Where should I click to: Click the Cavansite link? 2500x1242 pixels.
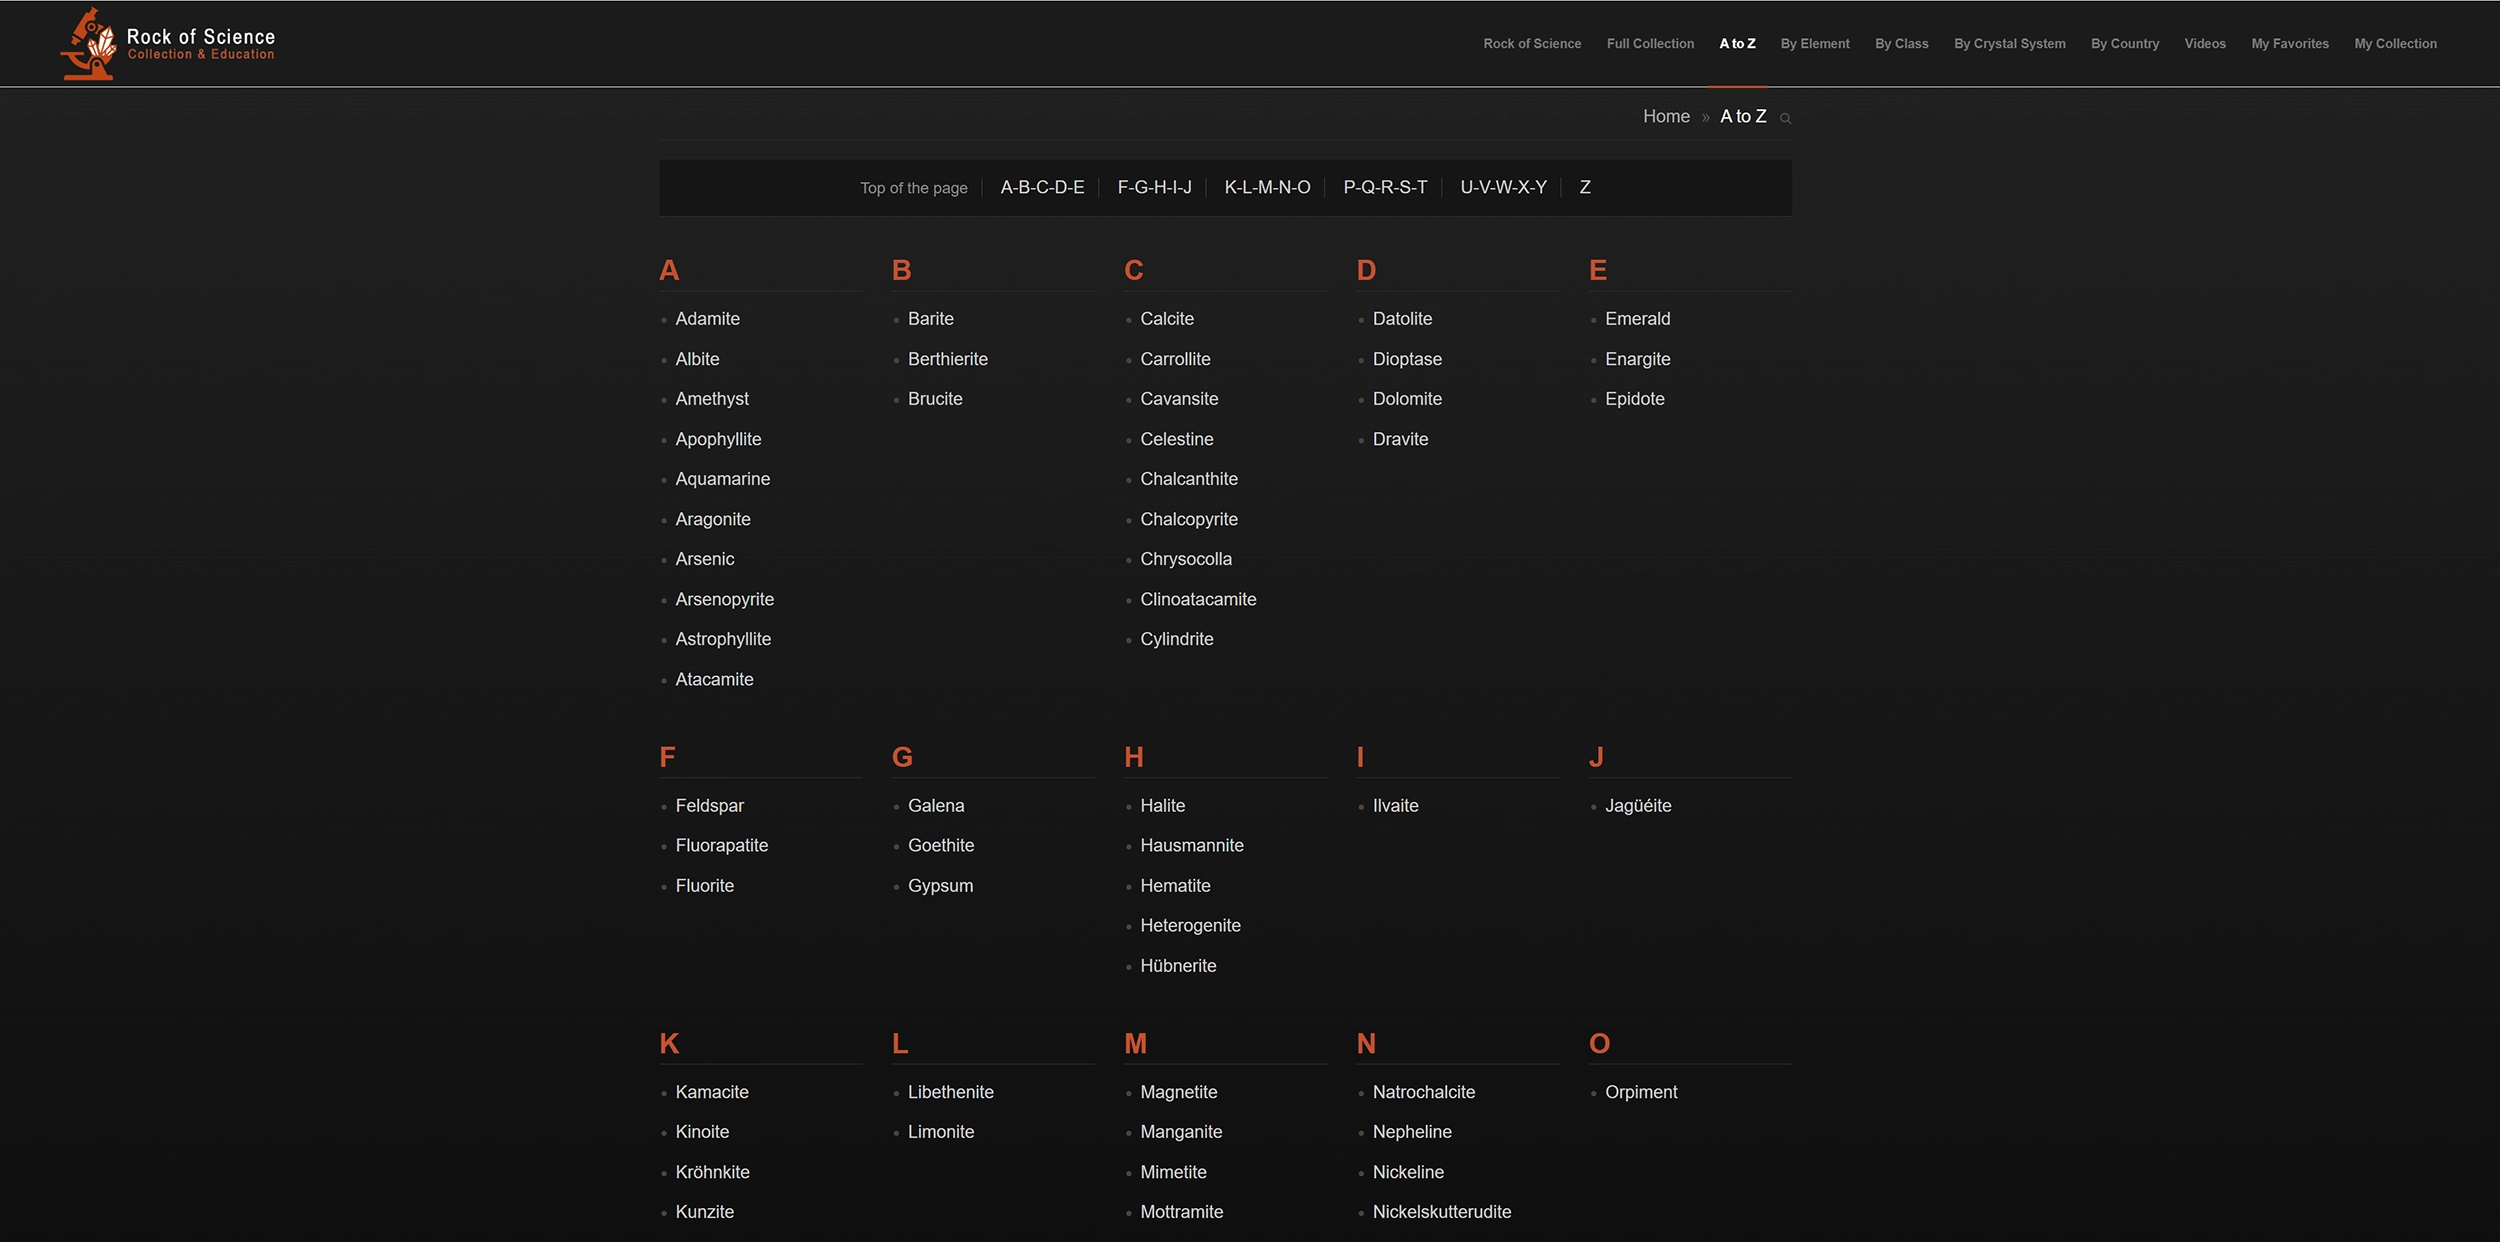[x=1179, y=399]
